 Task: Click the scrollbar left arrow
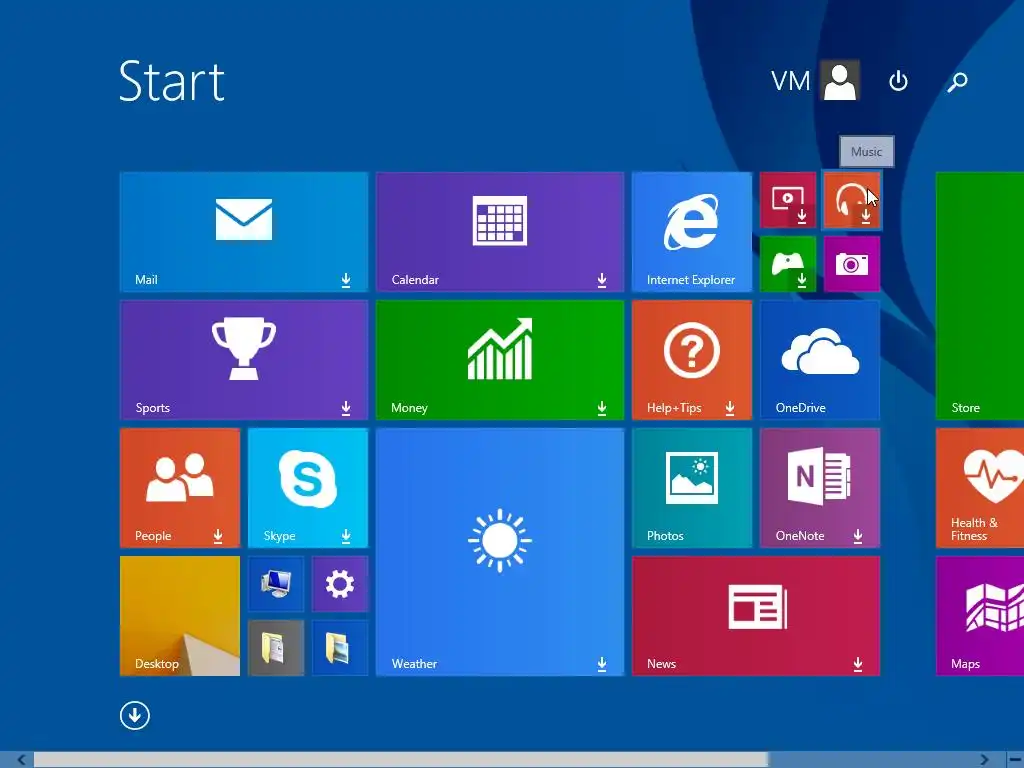[20, 760]
